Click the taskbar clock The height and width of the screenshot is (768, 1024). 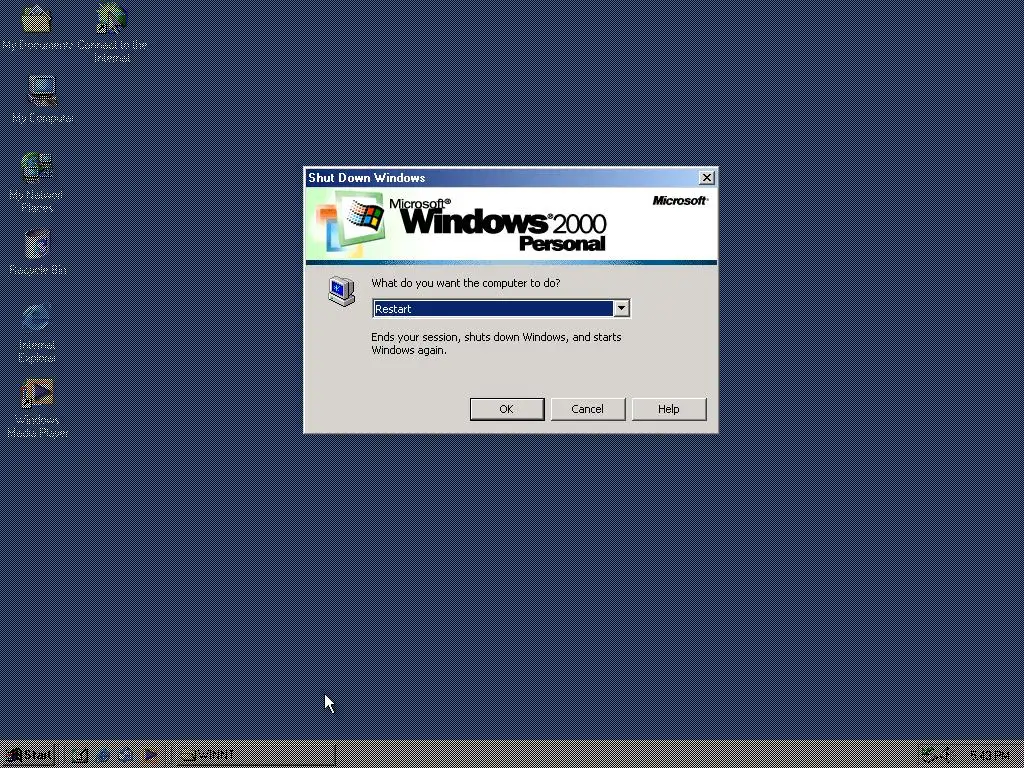(x=989, y=756)
